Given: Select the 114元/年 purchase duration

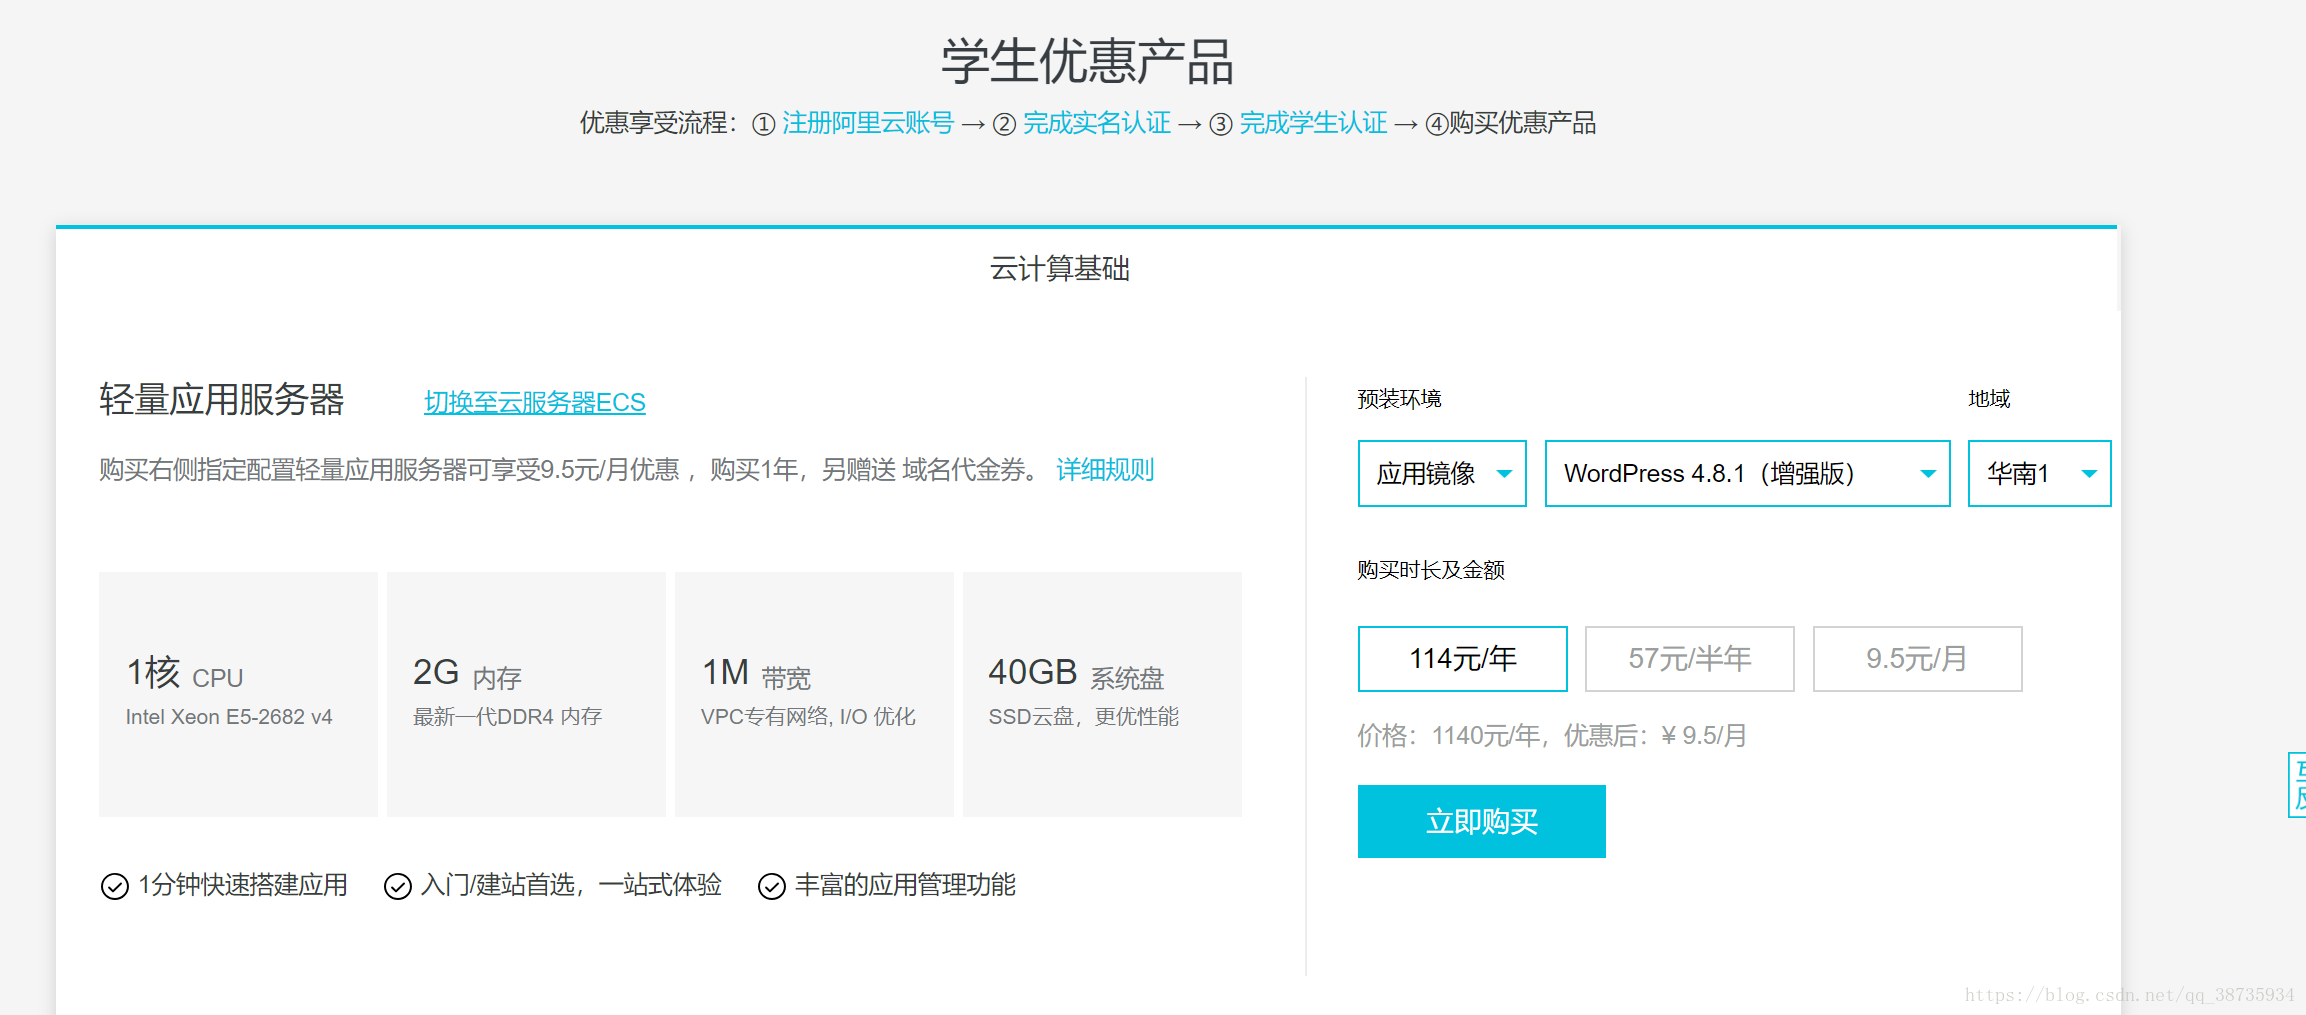Looking at the screenshot, I should pos(1462,659).
